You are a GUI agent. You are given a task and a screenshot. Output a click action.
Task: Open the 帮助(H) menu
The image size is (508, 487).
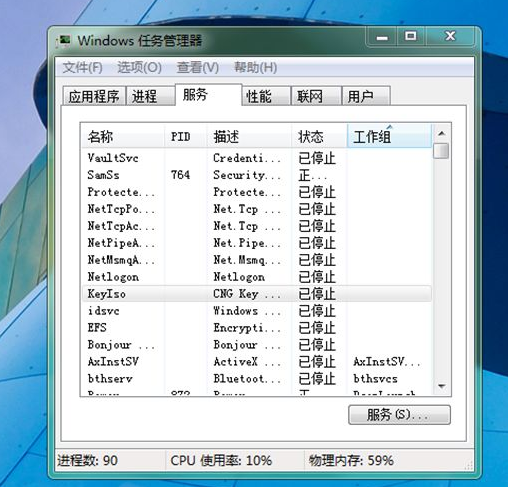pyautogui.click(x=255, y=68)
